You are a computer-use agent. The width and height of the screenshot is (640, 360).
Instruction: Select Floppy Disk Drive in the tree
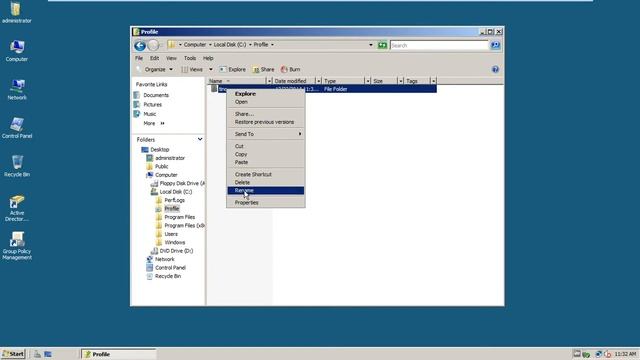click(x=178, y=184)
